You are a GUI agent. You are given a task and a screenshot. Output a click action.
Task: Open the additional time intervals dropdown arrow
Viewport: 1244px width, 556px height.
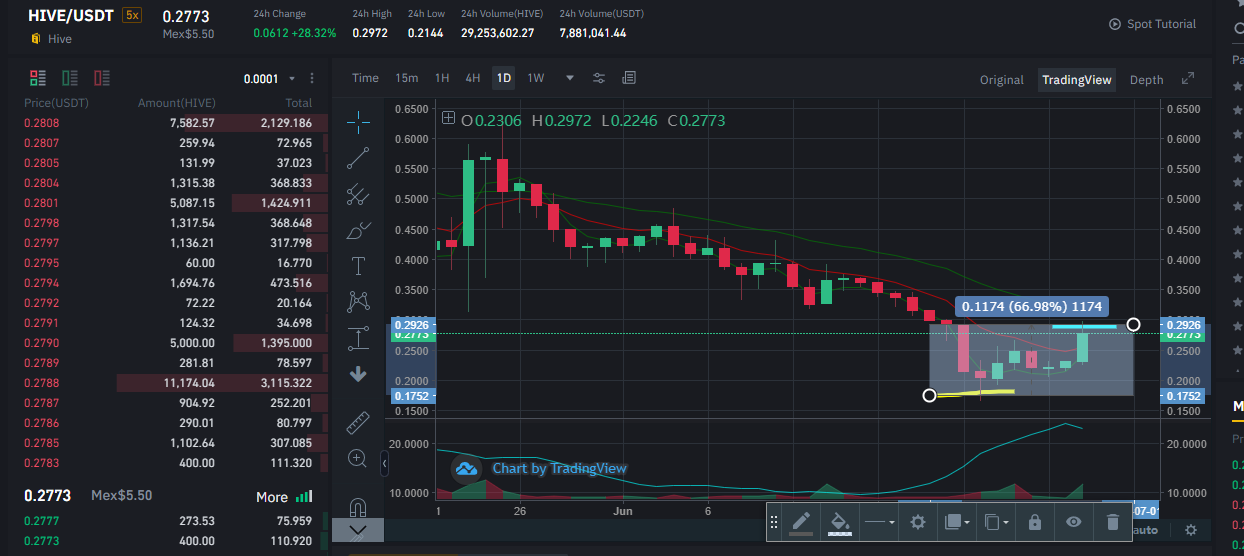570,78
